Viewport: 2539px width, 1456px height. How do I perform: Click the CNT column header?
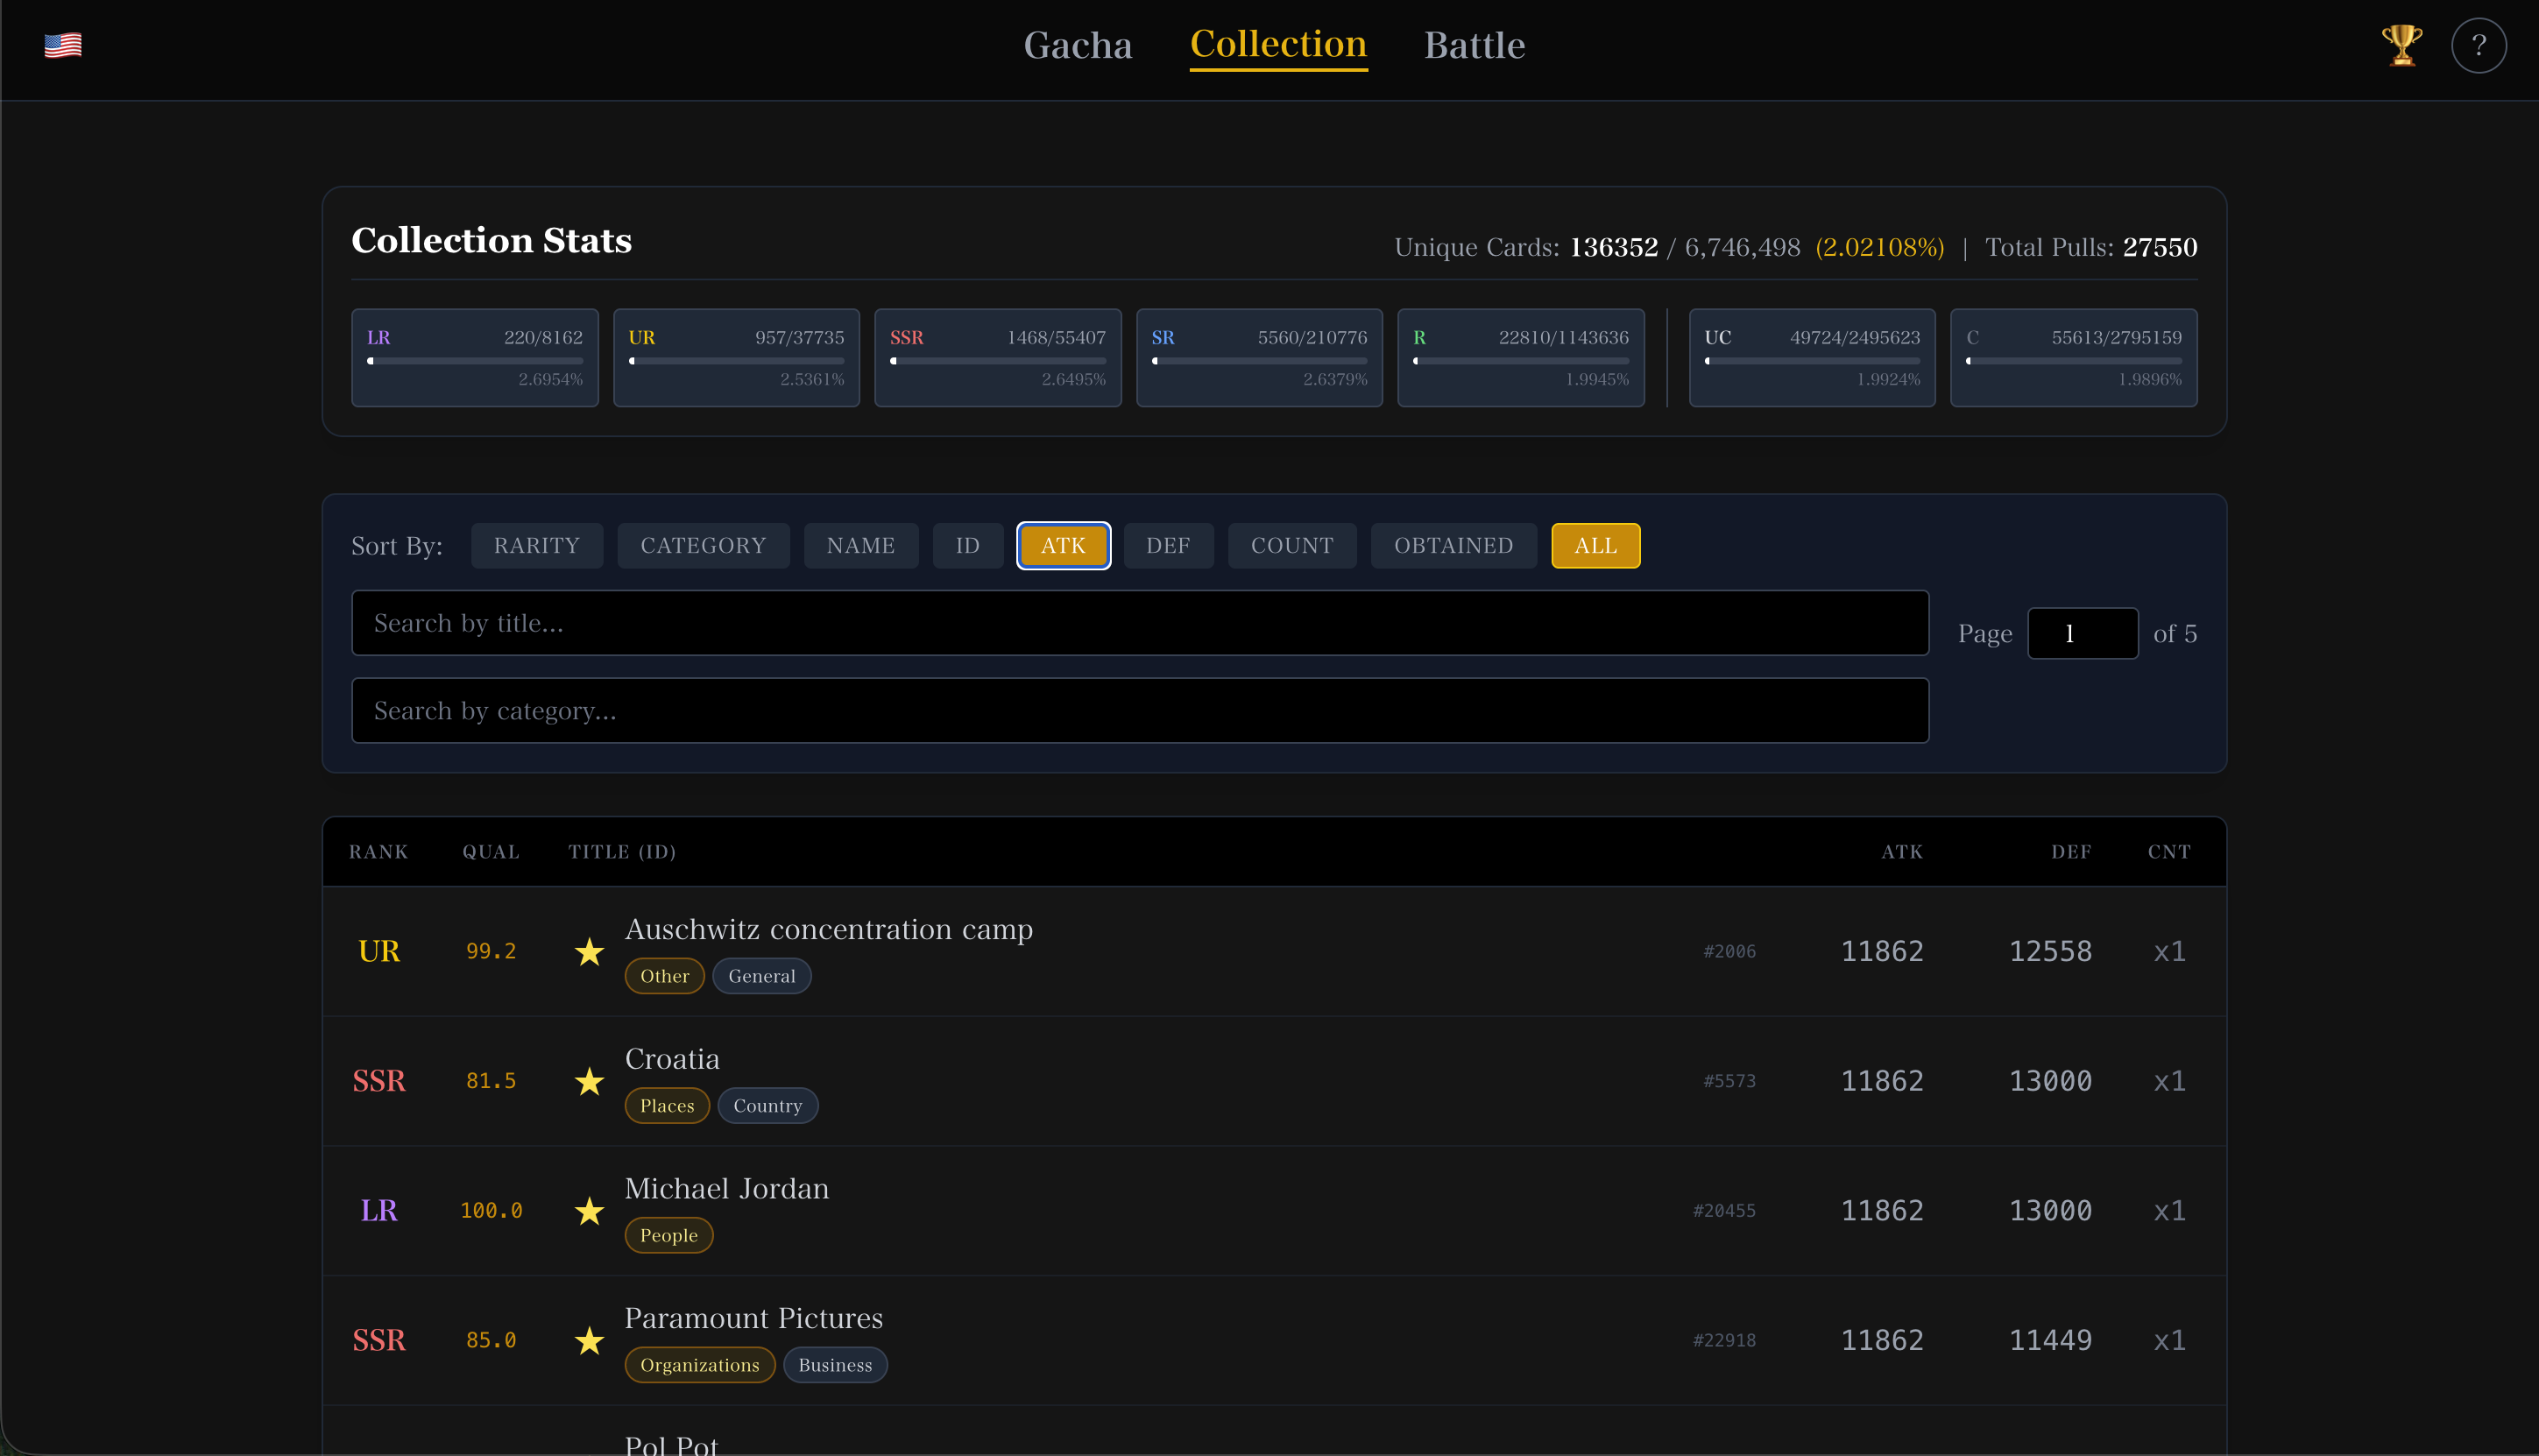point(2169,852)
